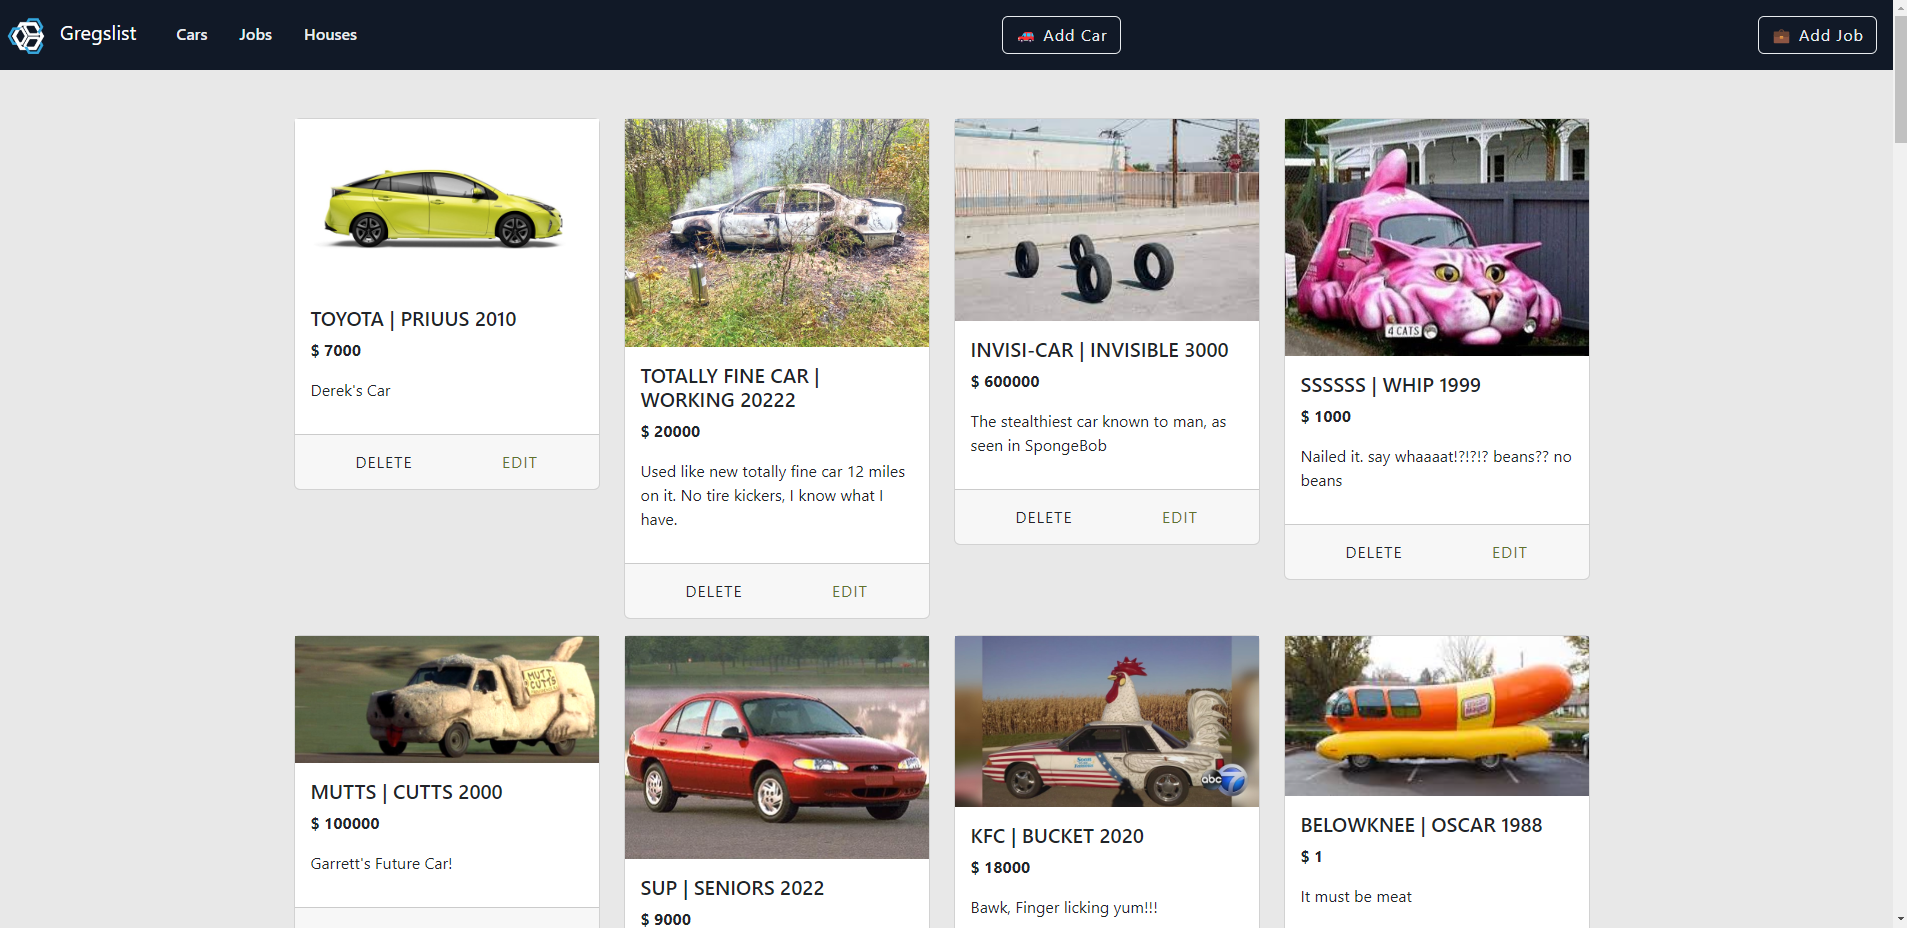This screenshot has height=928, width=1907.
Task: Click the 'Nailed it. say whaaaat' description
Action: click(x=1436, y=469)
